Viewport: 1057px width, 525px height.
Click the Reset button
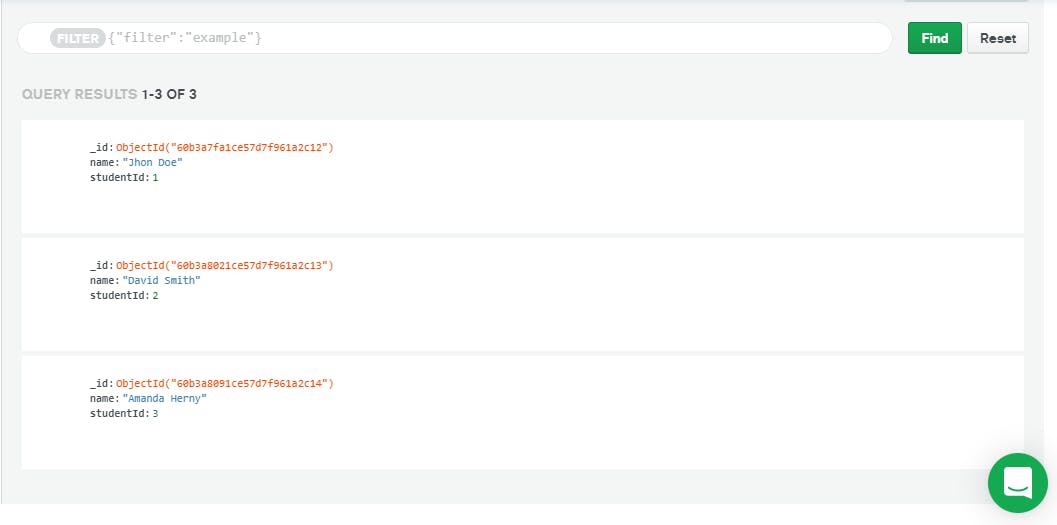coord(998,38)
